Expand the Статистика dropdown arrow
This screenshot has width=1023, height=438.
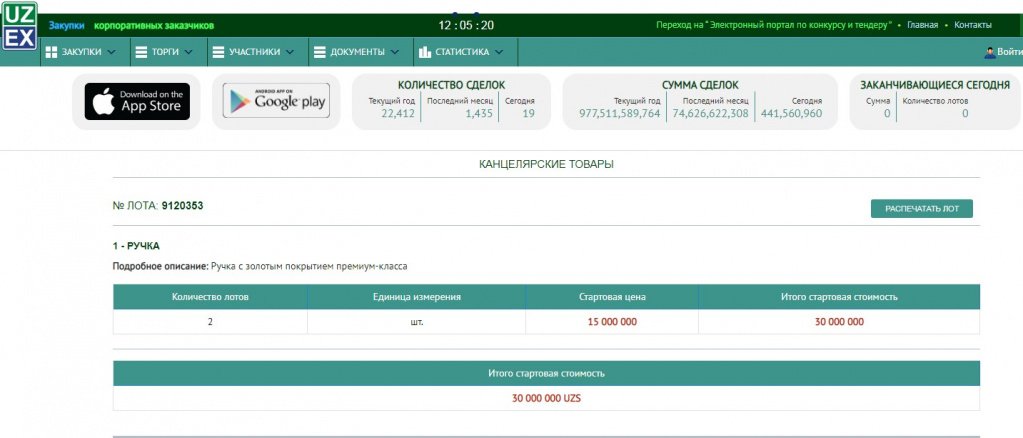498,52
